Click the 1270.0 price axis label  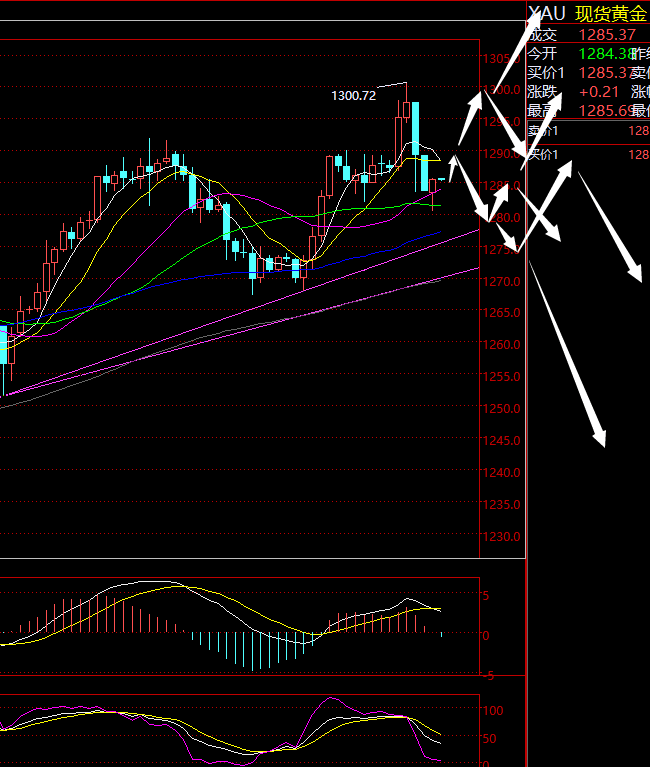(501, 282)
